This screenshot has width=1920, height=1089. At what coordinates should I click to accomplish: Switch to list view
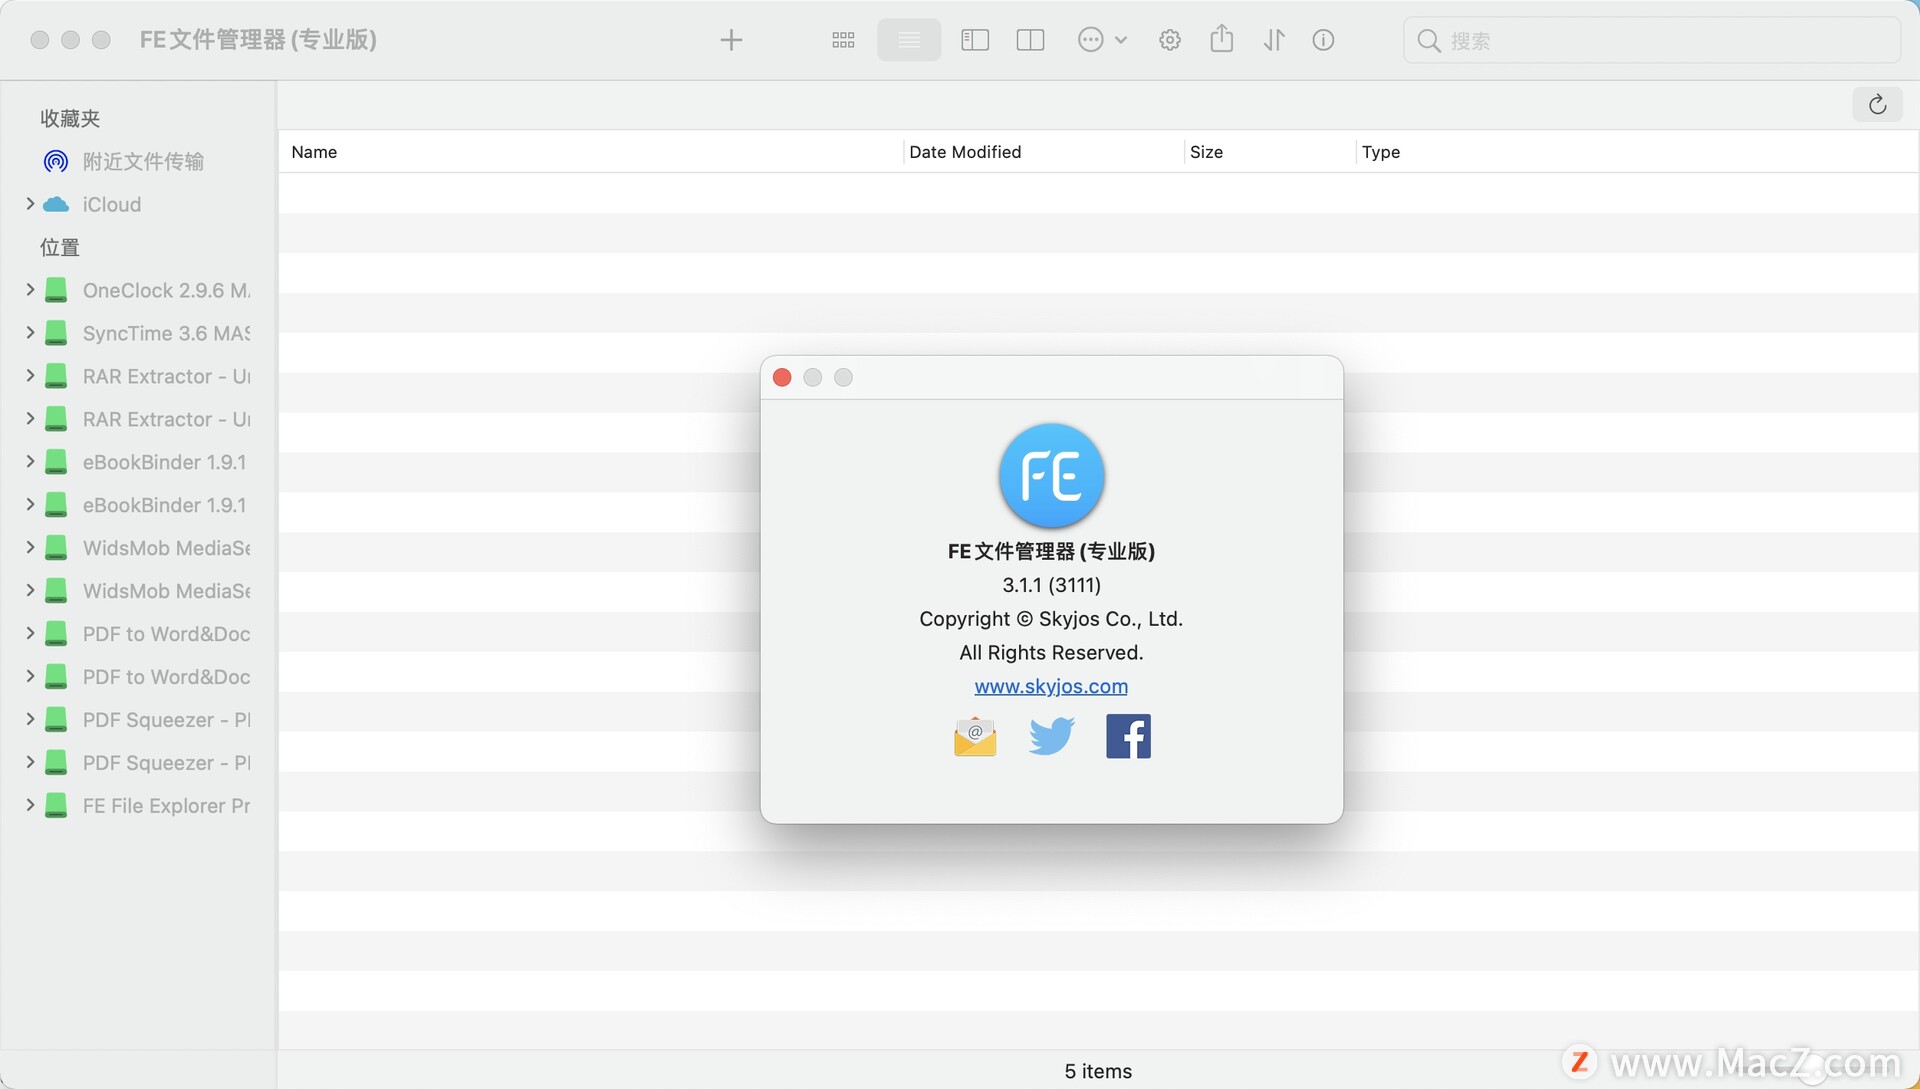point(909,40)
